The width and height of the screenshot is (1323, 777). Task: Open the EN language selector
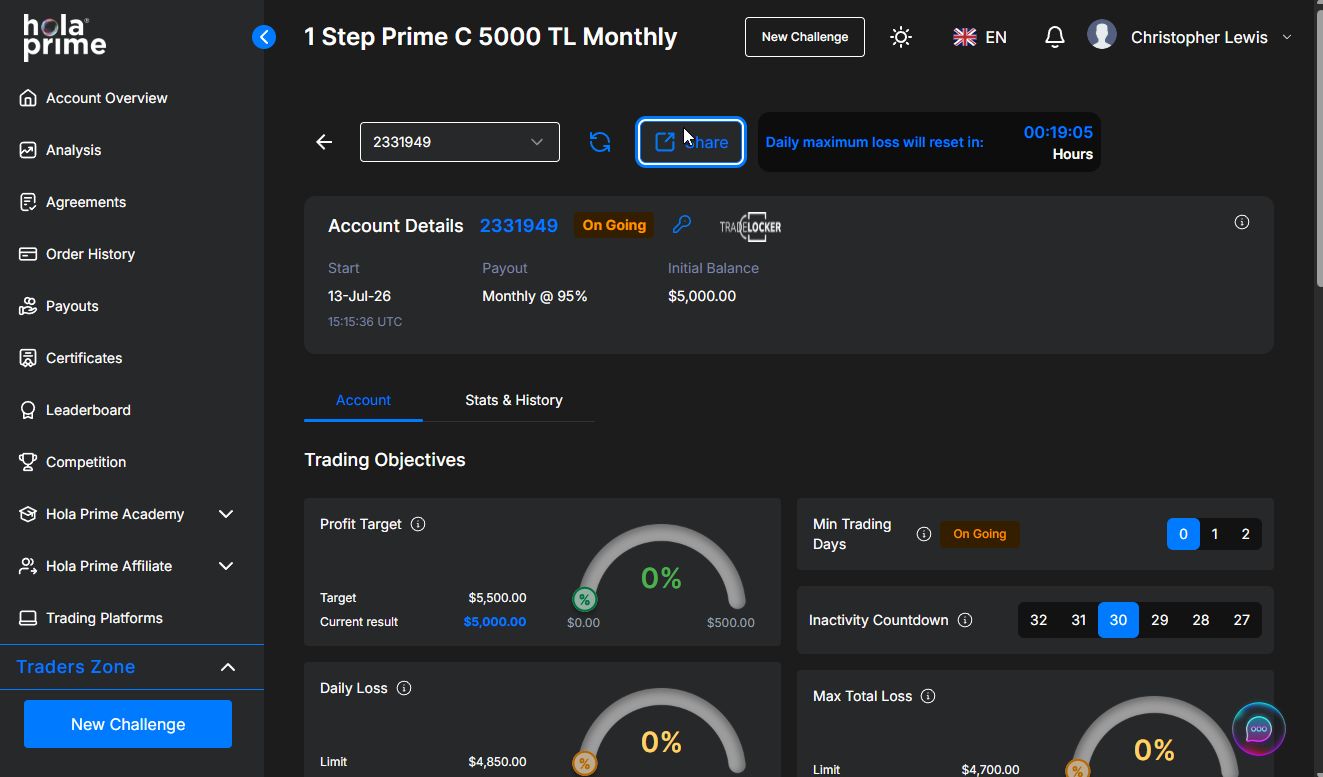980,37
